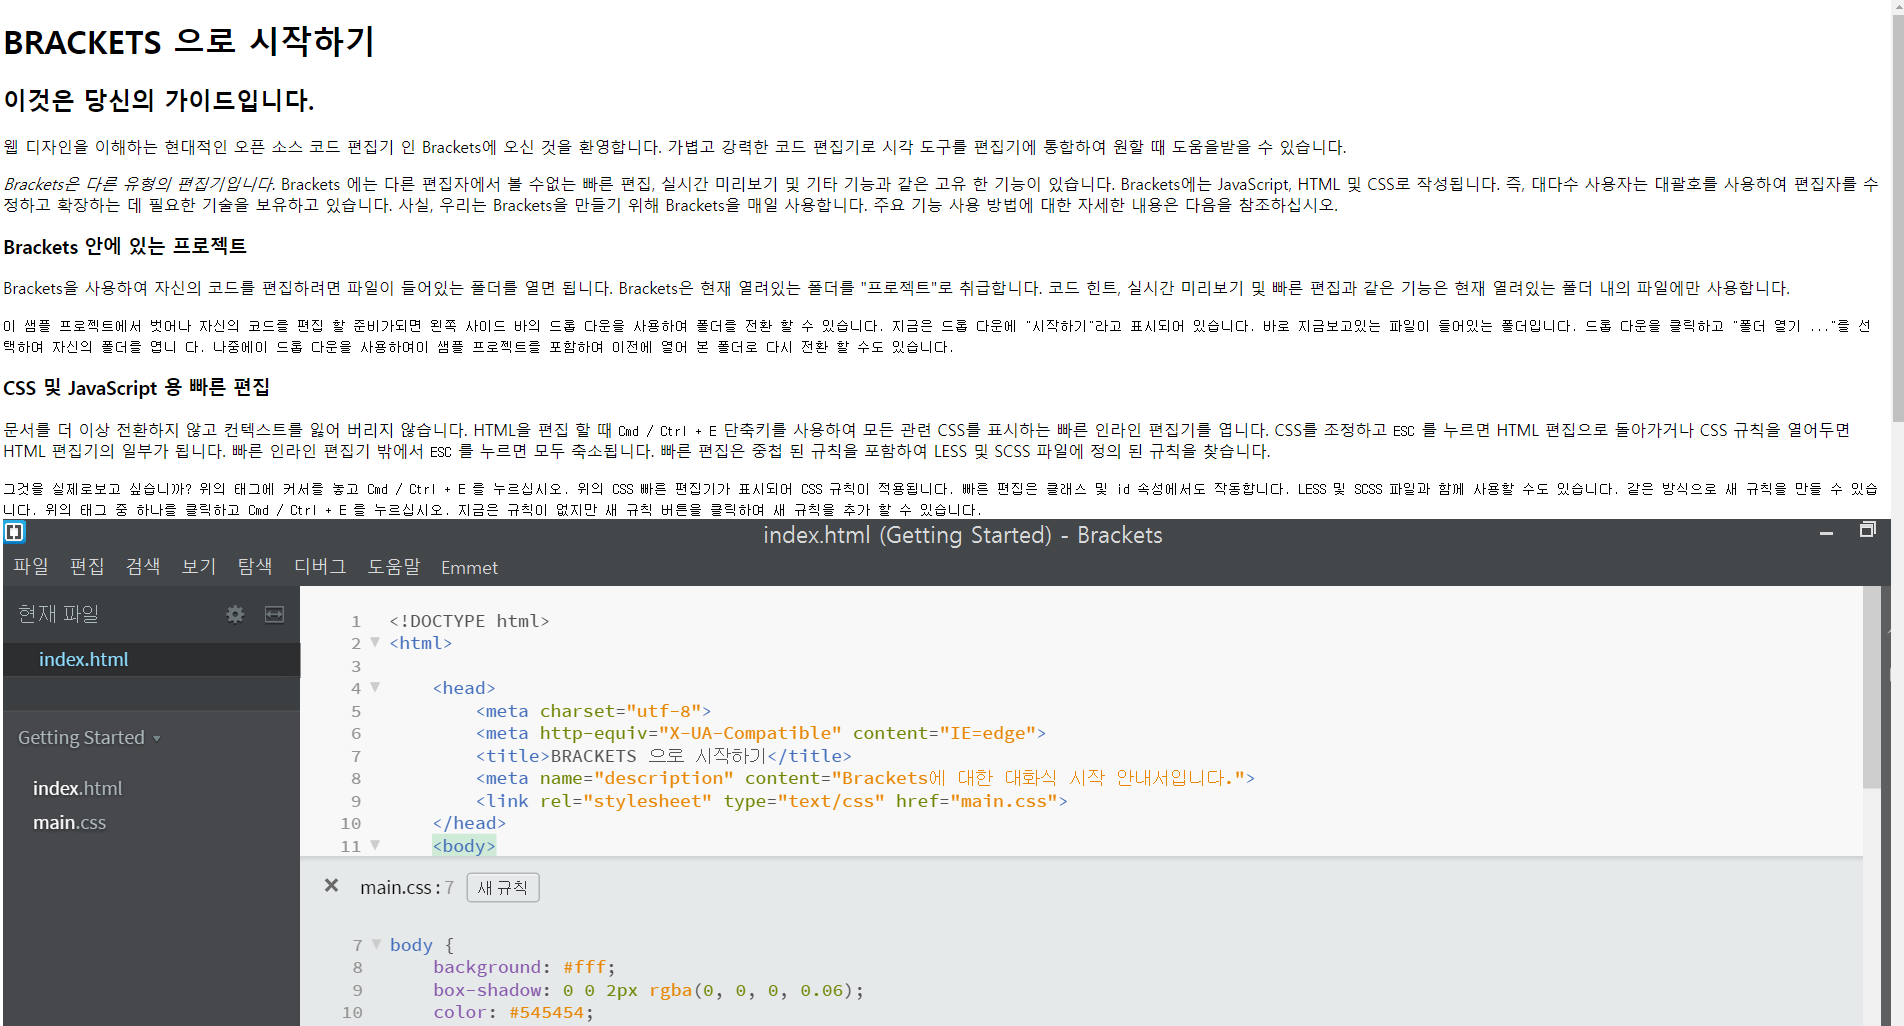The image size is (1904, 1026).
Task: Collapse the body CSS rule fold arrow
Action: (377, 944)
